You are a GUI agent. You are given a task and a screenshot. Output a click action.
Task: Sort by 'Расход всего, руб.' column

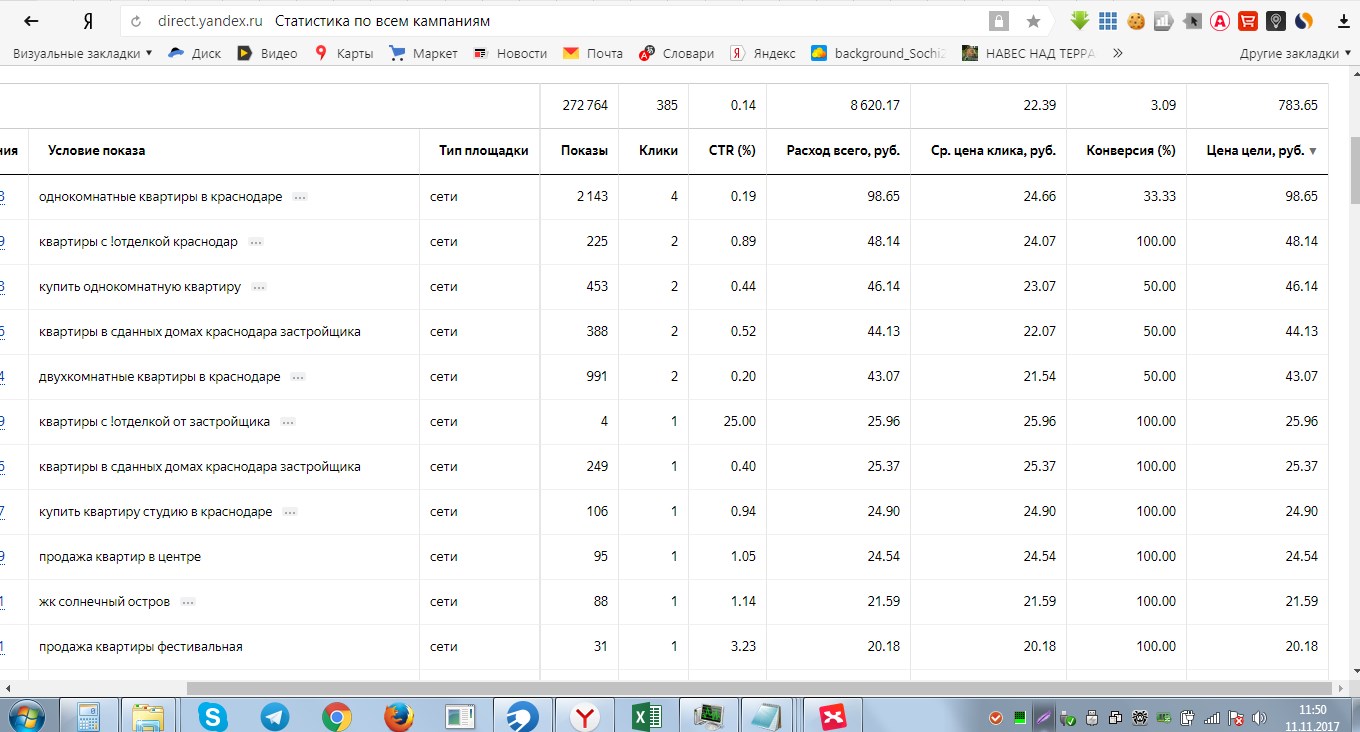(x=843, y=151)
